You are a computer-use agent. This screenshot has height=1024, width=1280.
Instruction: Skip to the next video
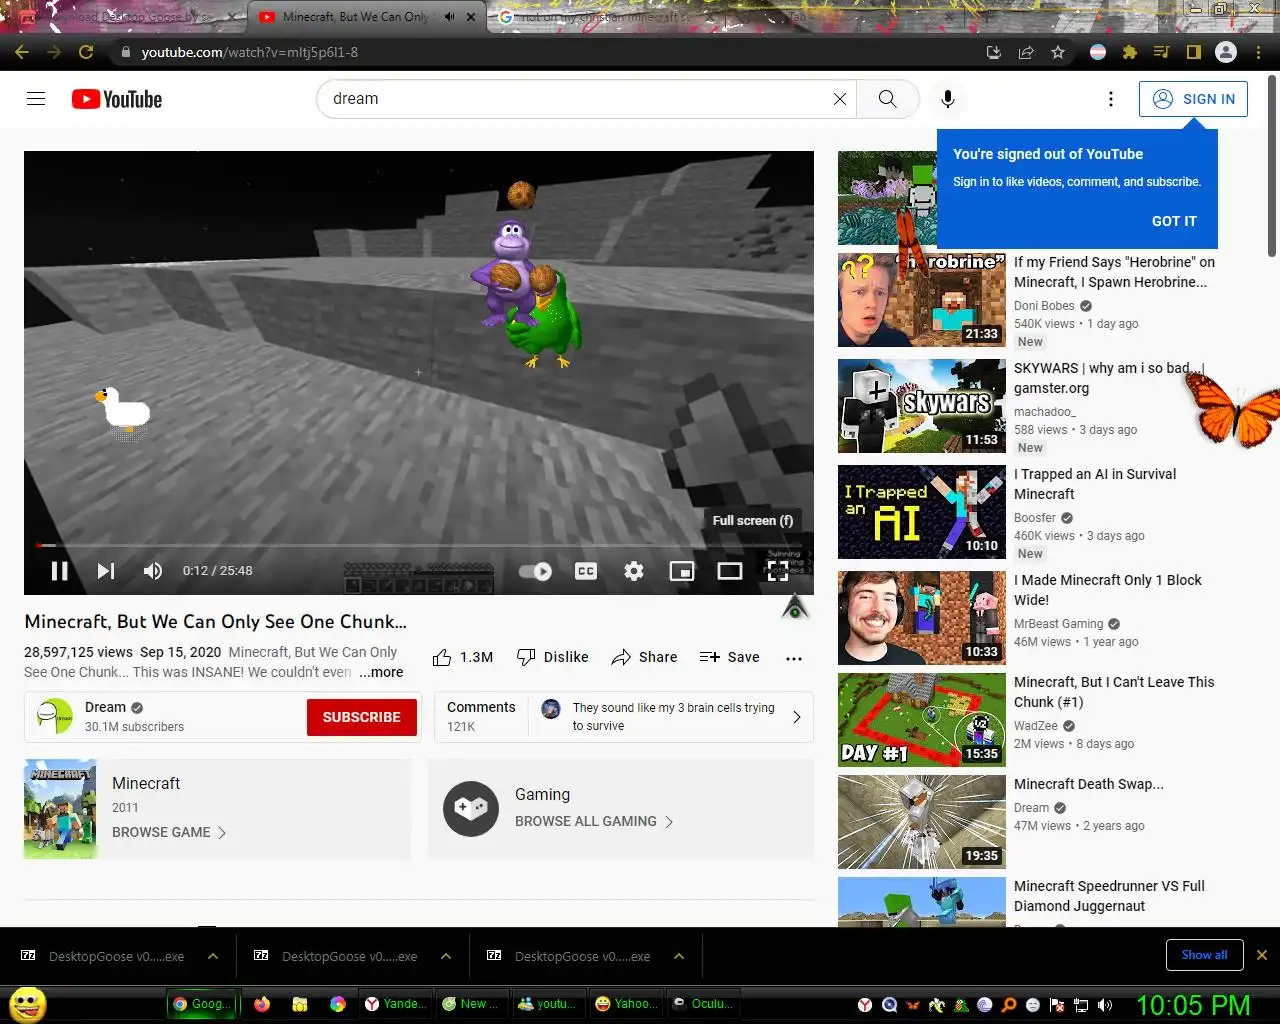tap(106, 571)
